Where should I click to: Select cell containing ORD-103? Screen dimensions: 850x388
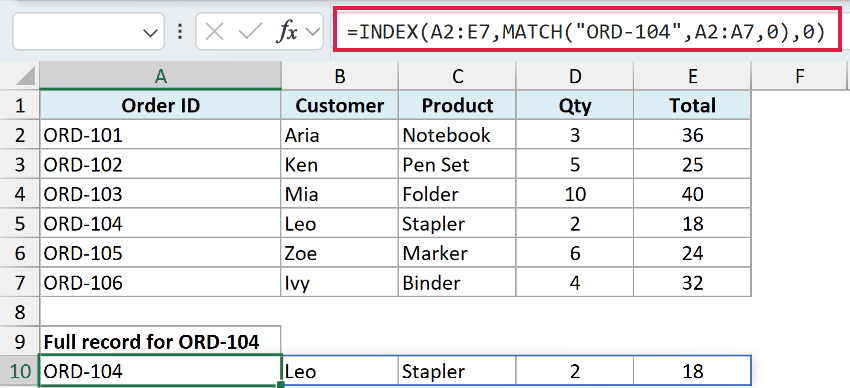(x=160, y=194)
